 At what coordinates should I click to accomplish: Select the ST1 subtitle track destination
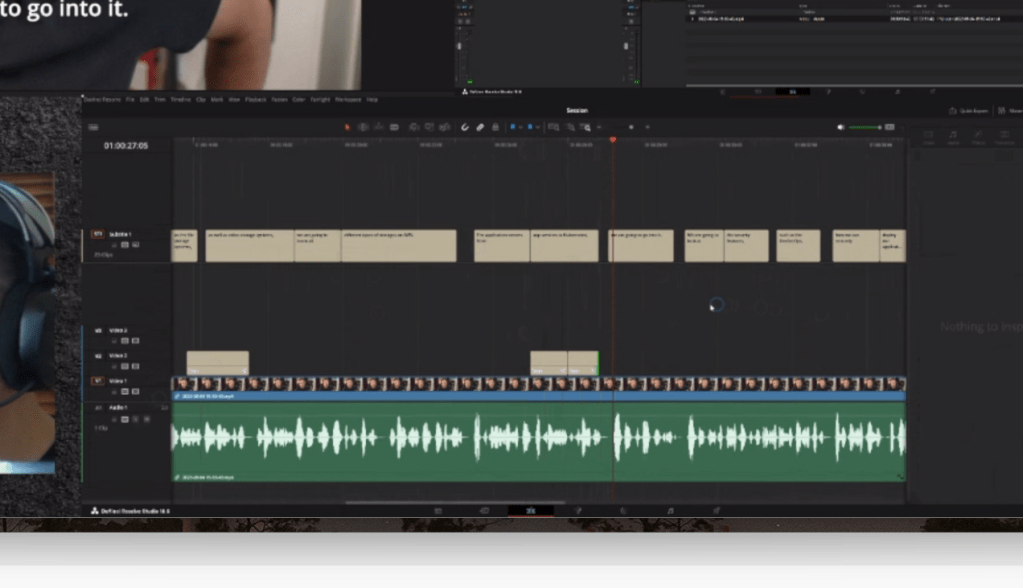click(98, 234)
